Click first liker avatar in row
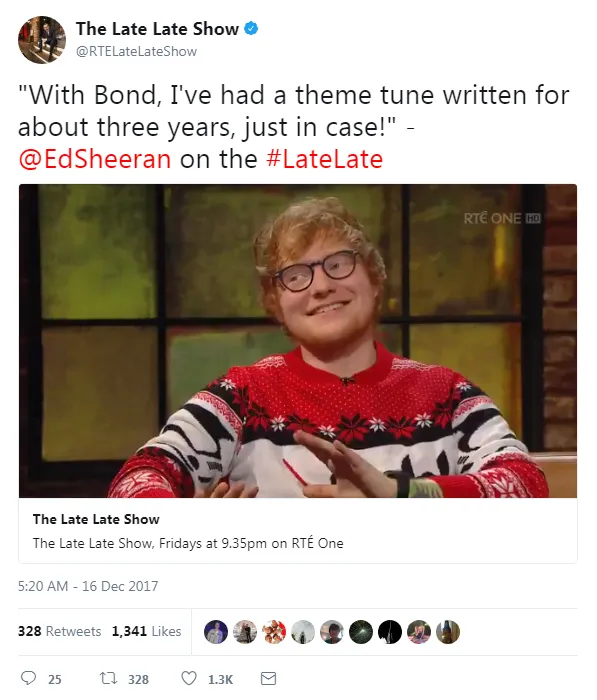The width and height of the screenshot is (597, 700). coord(216,632)
